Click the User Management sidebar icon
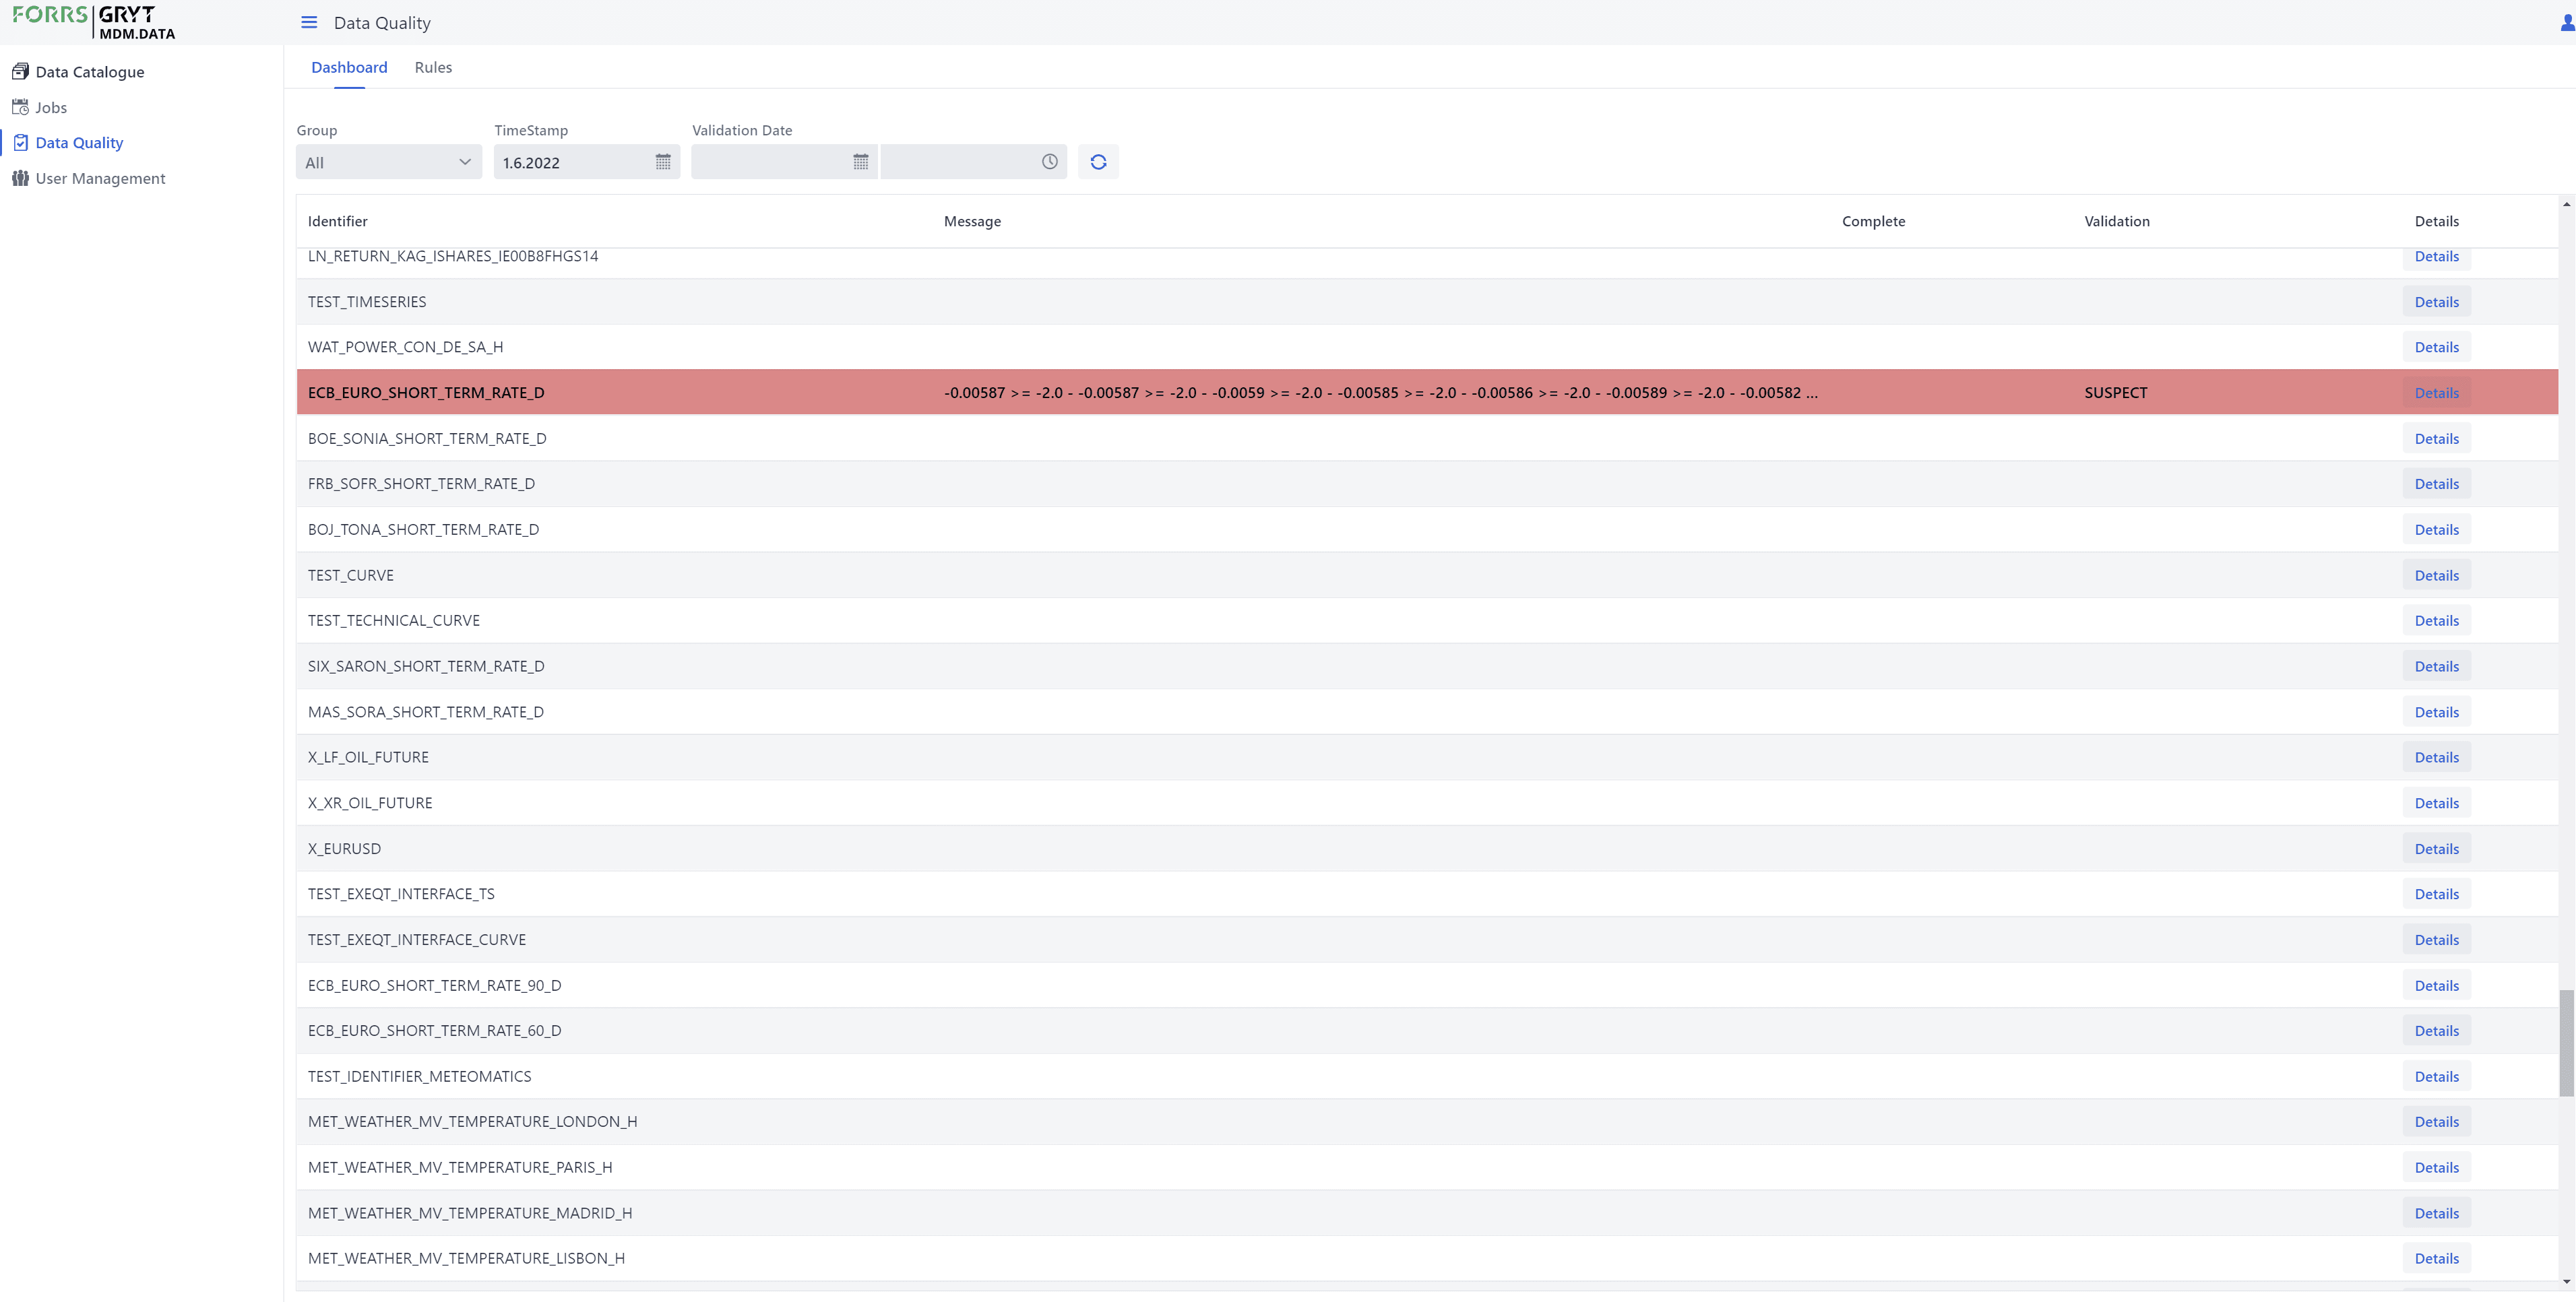This screenshot has height=1302, width=2576. click(20, 178)
